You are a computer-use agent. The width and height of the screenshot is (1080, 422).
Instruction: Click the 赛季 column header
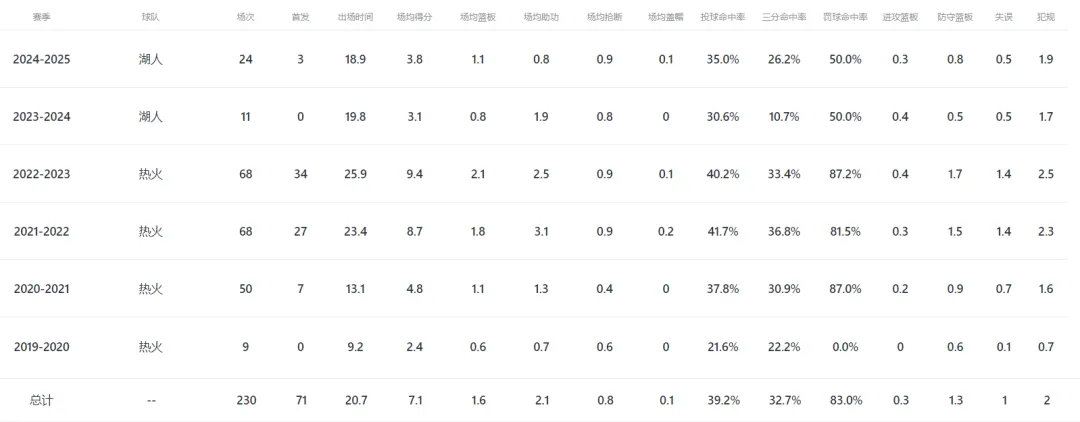(x=41, y=17)
